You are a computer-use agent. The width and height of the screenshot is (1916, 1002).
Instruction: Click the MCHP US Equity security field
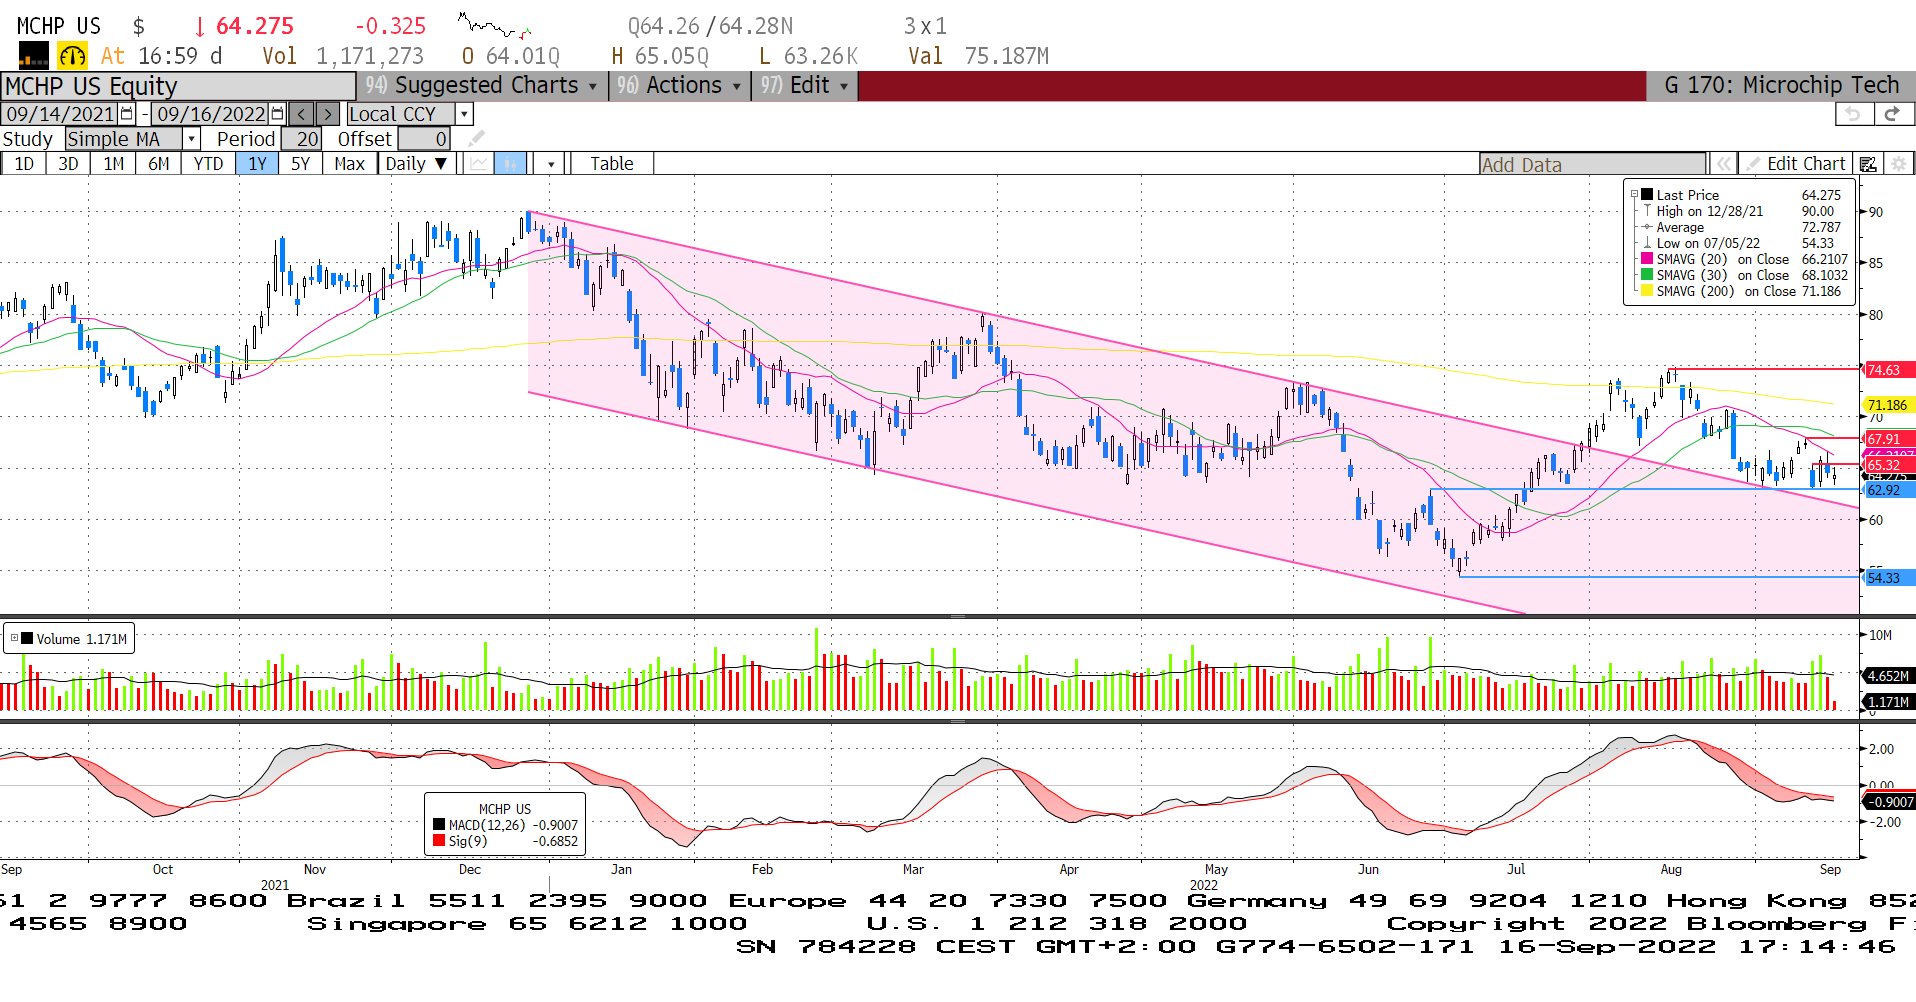(178, 86)
